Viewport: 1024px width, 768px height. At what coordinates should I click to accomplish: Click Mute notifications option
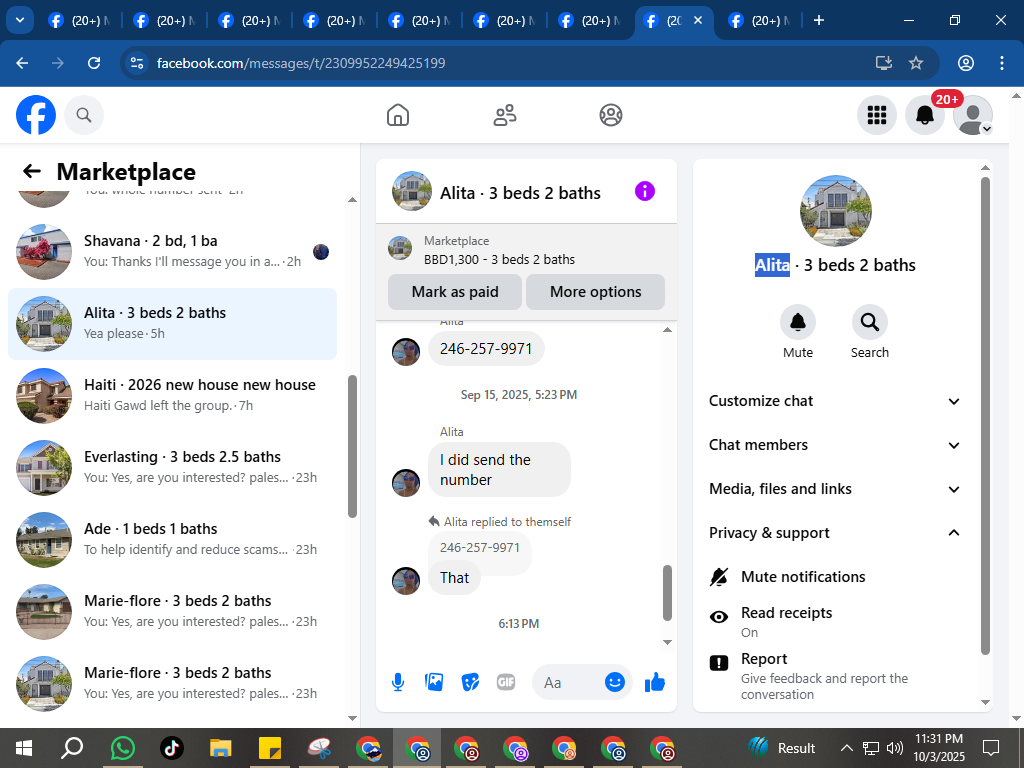click(x=836, y=577)
